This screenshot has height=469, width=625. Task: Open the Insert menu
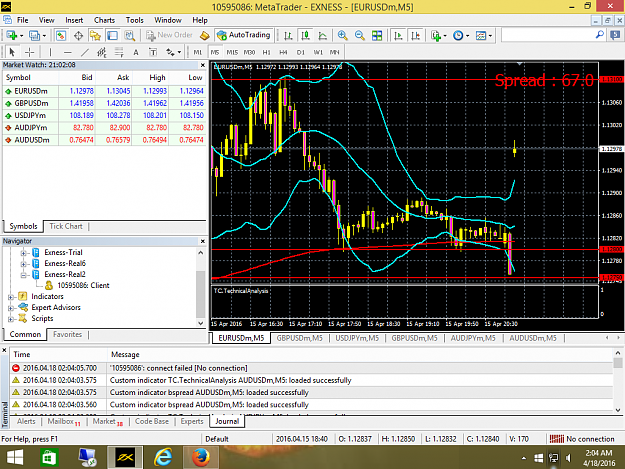[74, 20]
